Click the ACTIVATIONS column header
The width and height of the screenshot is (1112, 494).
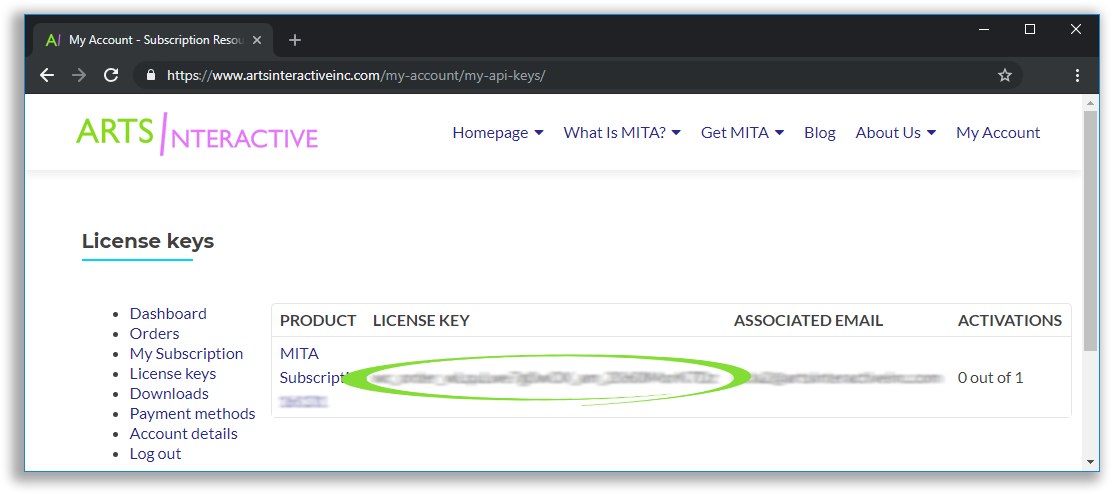click(x=1010, y=320)
